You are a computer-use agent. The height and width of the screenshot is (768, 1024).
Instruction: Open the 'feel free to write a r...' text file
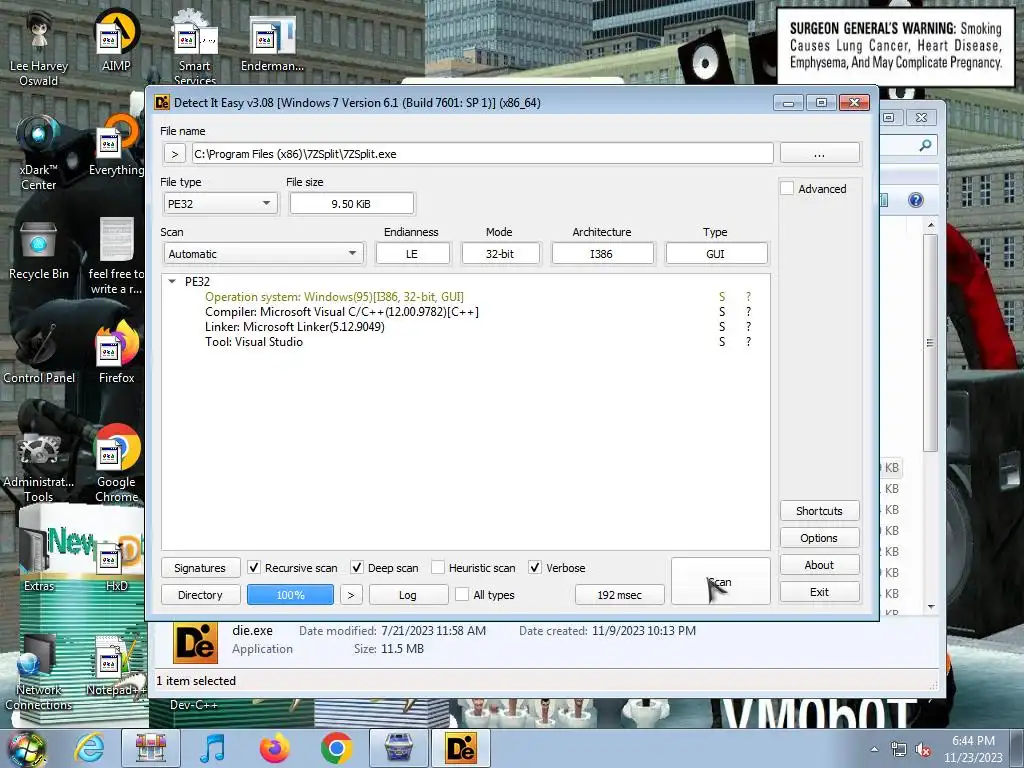coord(116,256)
